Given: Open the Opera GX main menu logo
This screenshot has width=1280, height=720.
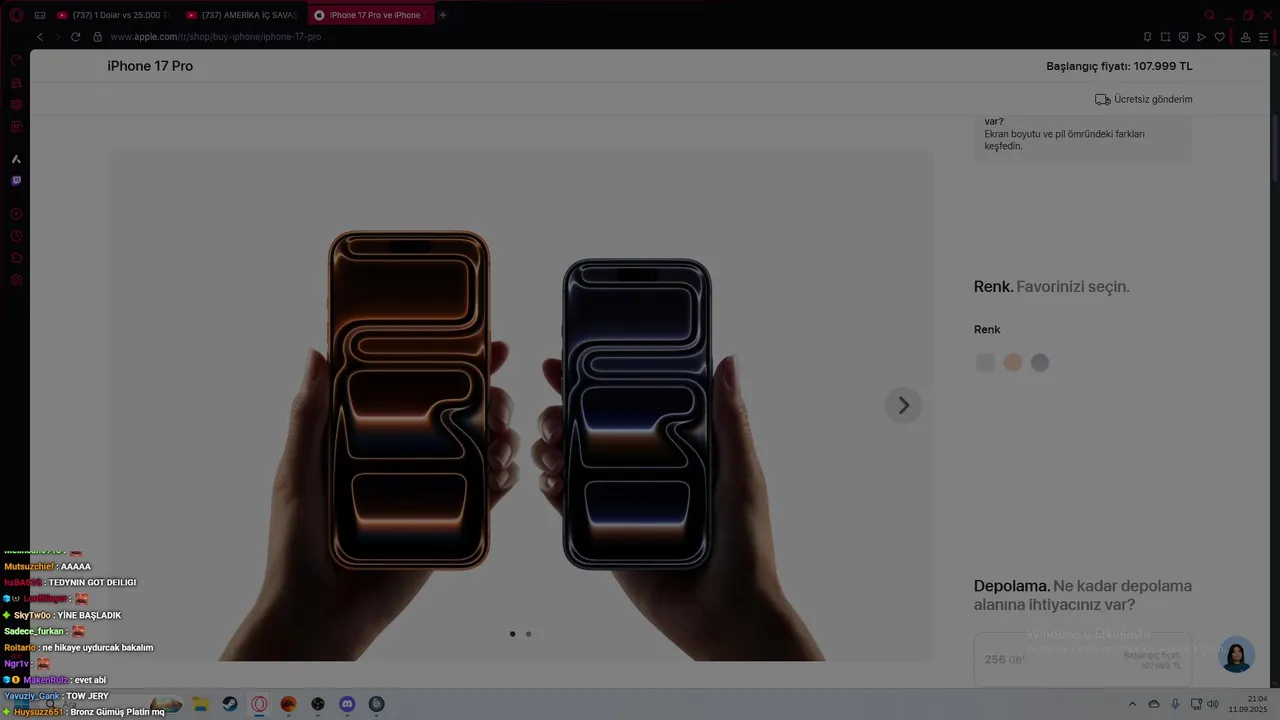Looking at the screenshot, I should (16, 15).
